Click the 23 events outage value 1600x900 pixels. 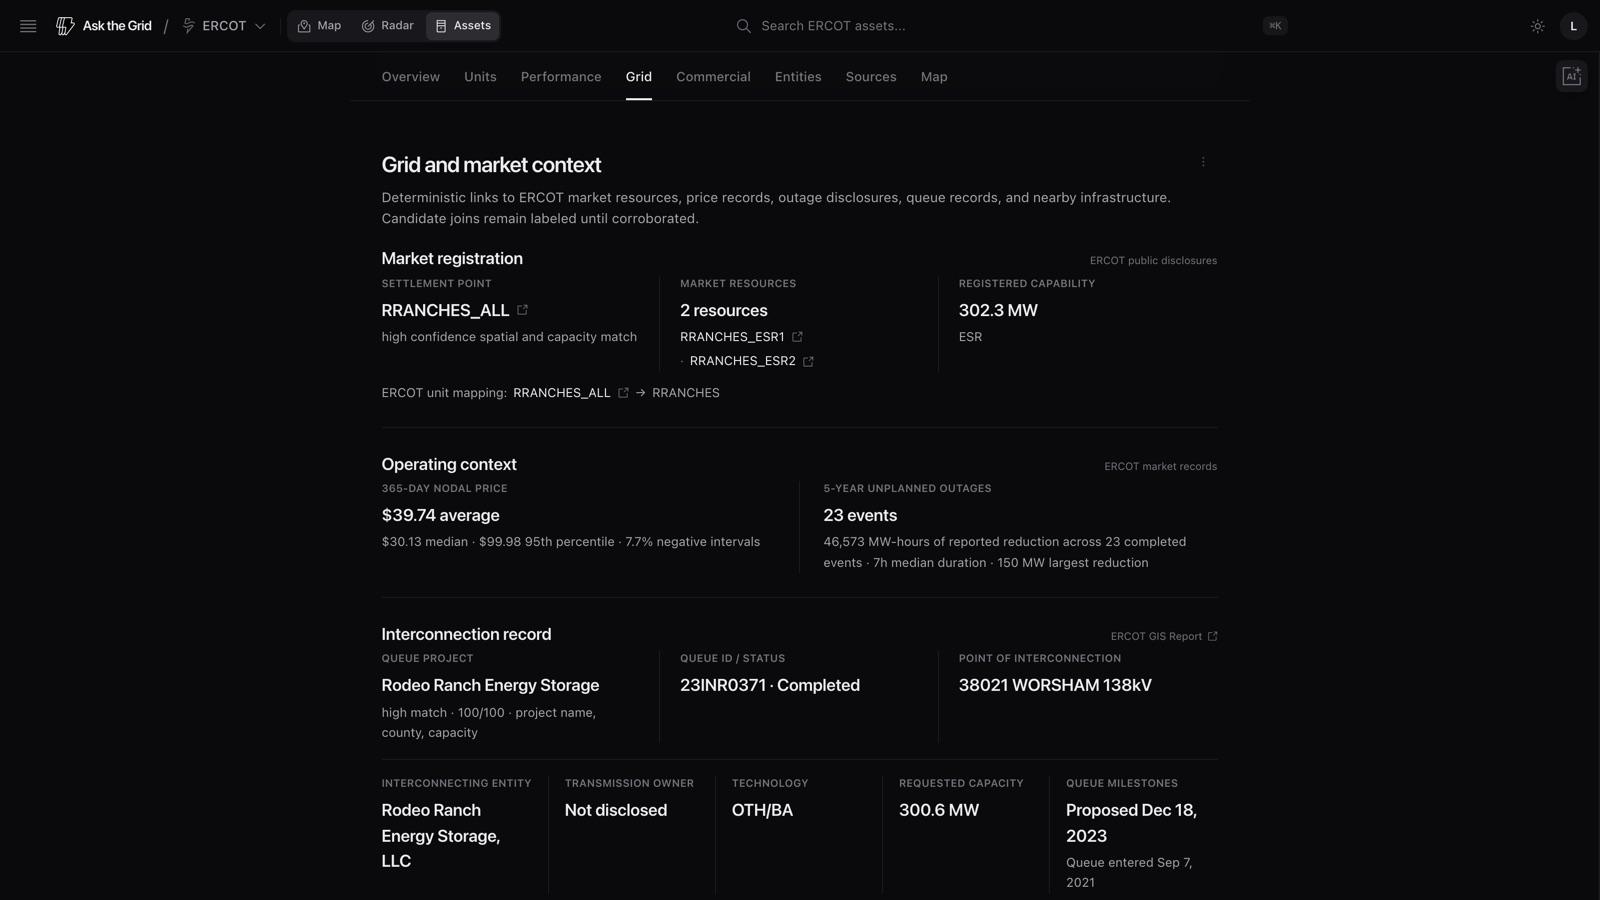tap(860, 515)
